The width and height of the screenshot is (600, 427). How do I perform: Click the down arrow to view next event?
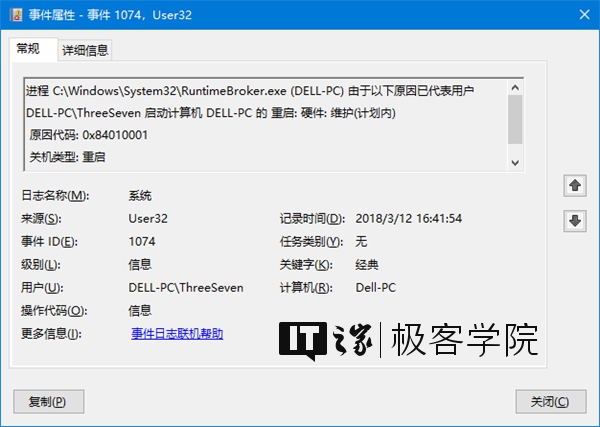(575, 221)
